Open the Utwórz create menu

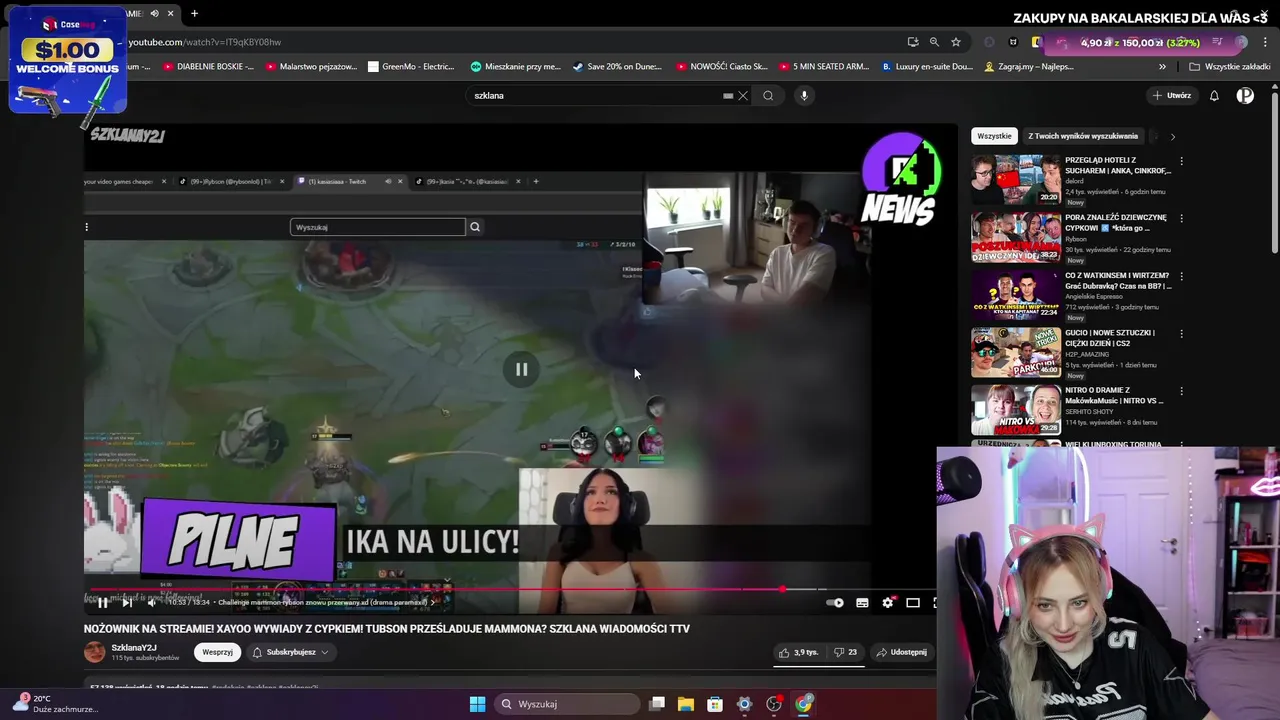(1171, 96)
